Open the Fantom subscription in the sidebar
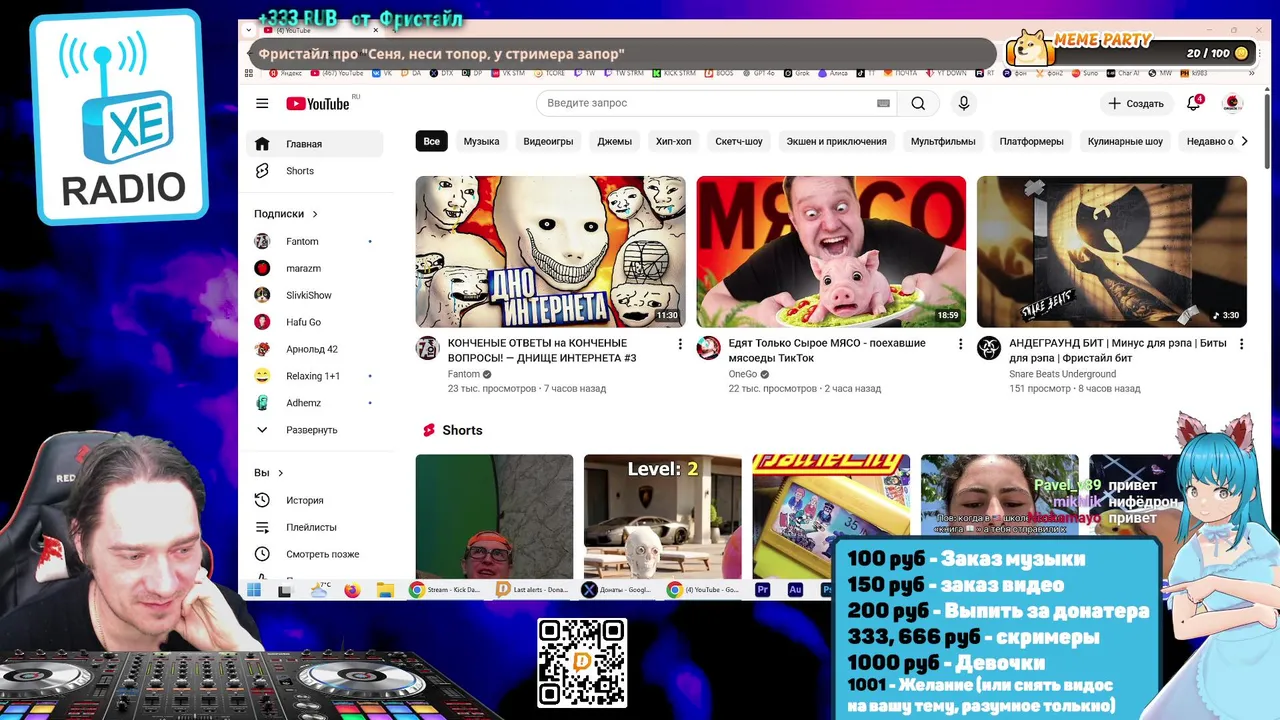 pos(316,241)
